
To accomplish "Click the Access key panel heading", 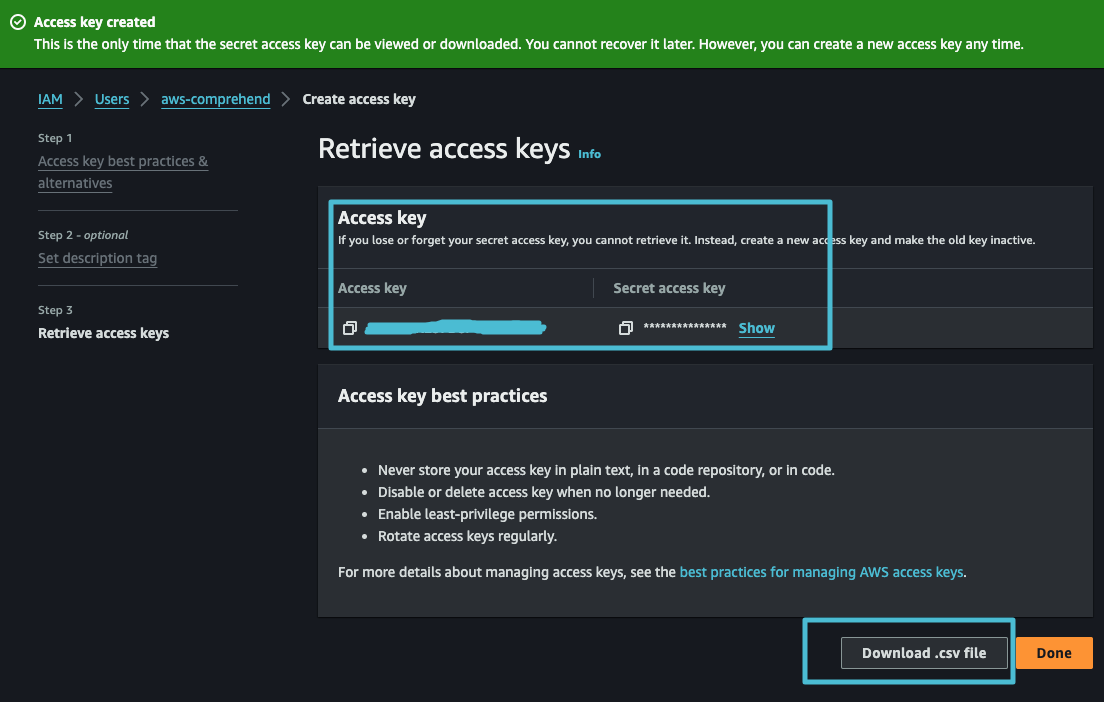I will [x=382, y=217].
